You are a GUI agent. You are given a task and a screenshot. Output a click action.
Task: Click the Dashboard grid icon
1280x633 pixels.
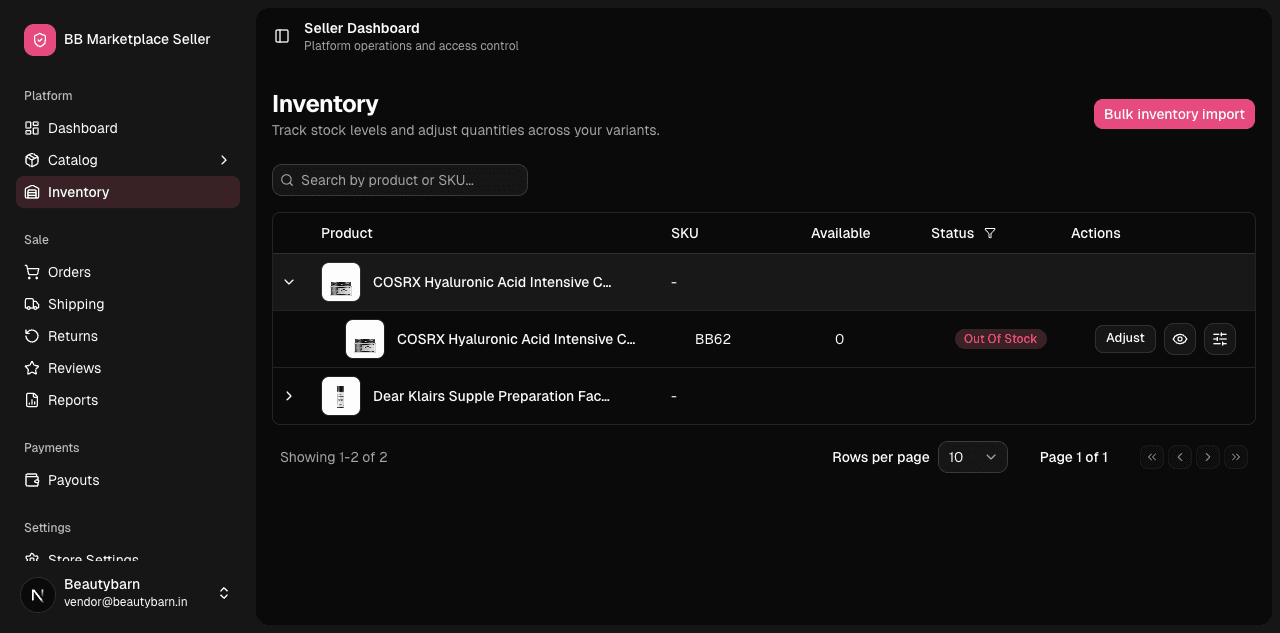click(32, 128)
